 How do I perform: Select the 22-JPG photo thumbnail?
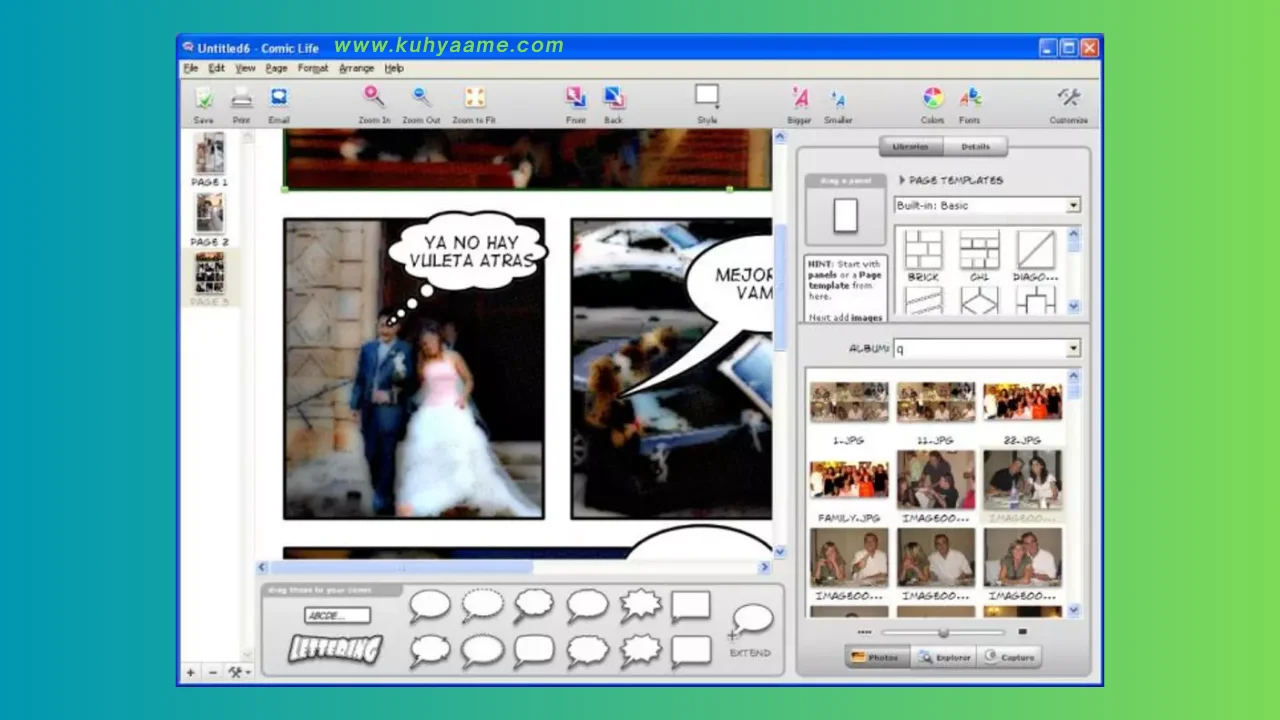pyautogui.click(x=1022, y=402)
